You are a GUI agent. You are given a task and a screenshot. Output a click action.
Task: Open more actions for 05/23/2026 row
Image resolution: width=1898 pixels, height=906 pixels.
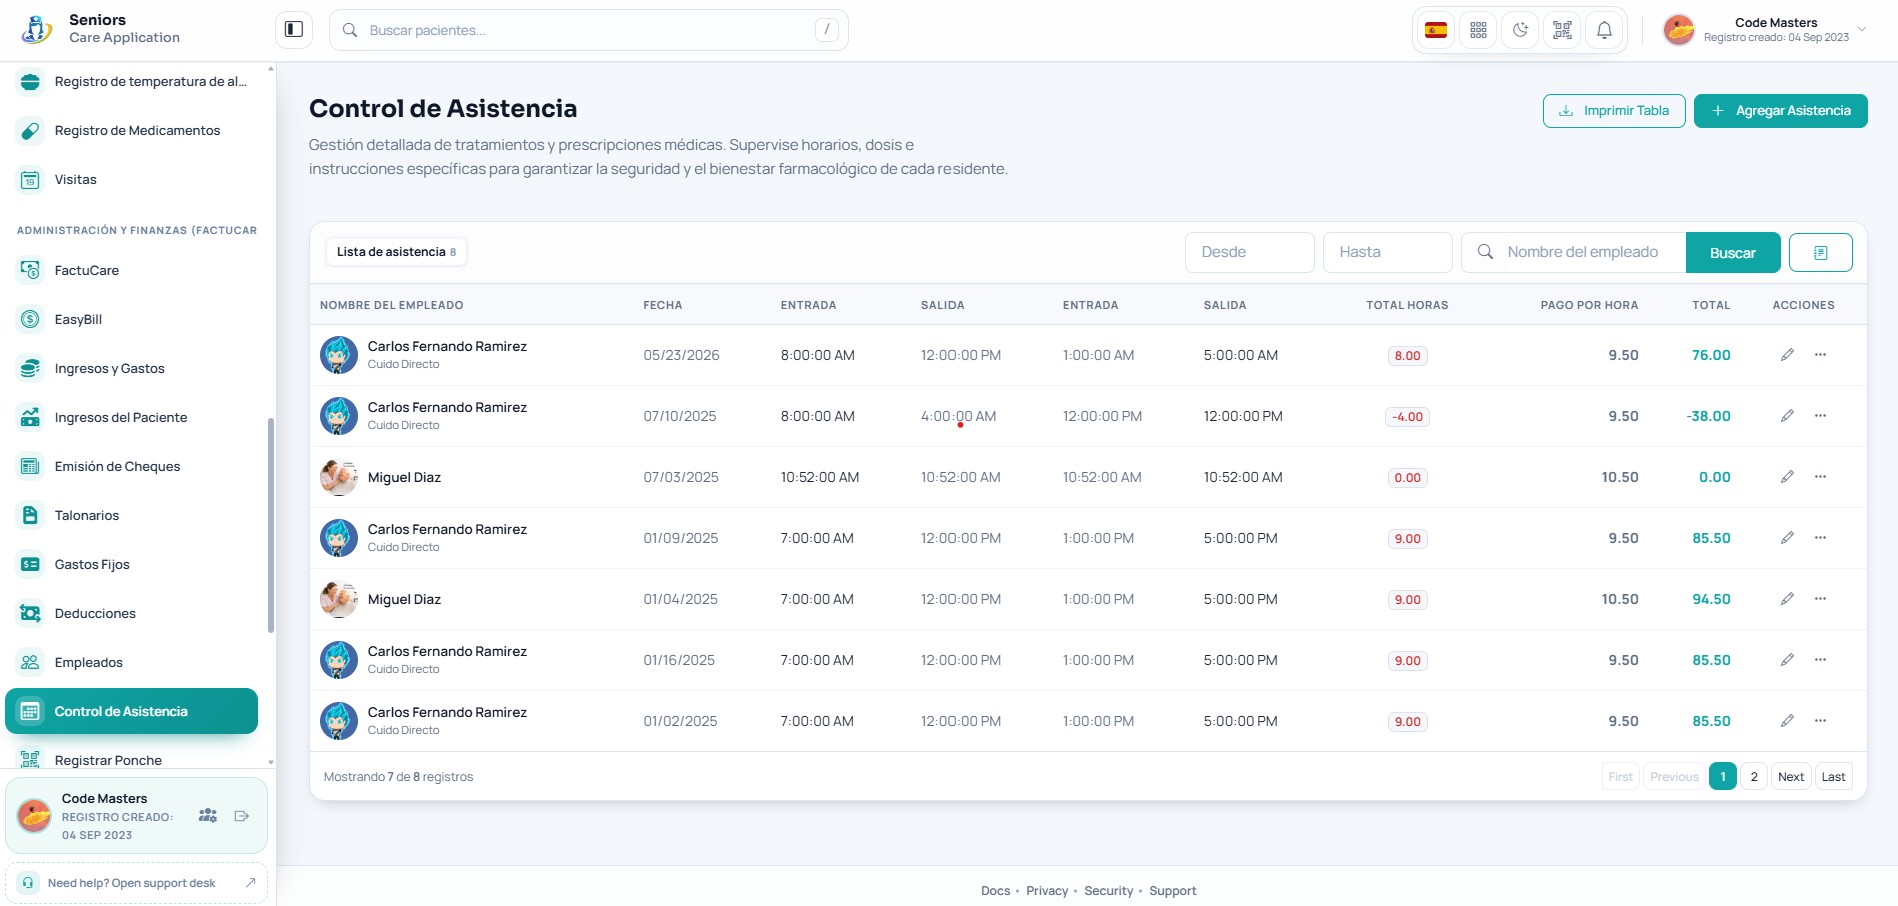click(1820, 355)
